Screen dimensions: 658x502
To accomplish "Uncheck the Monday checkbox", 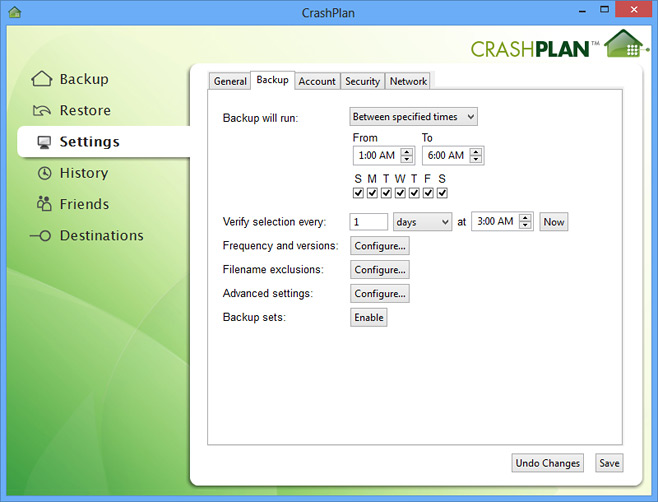I will point(372,193).
